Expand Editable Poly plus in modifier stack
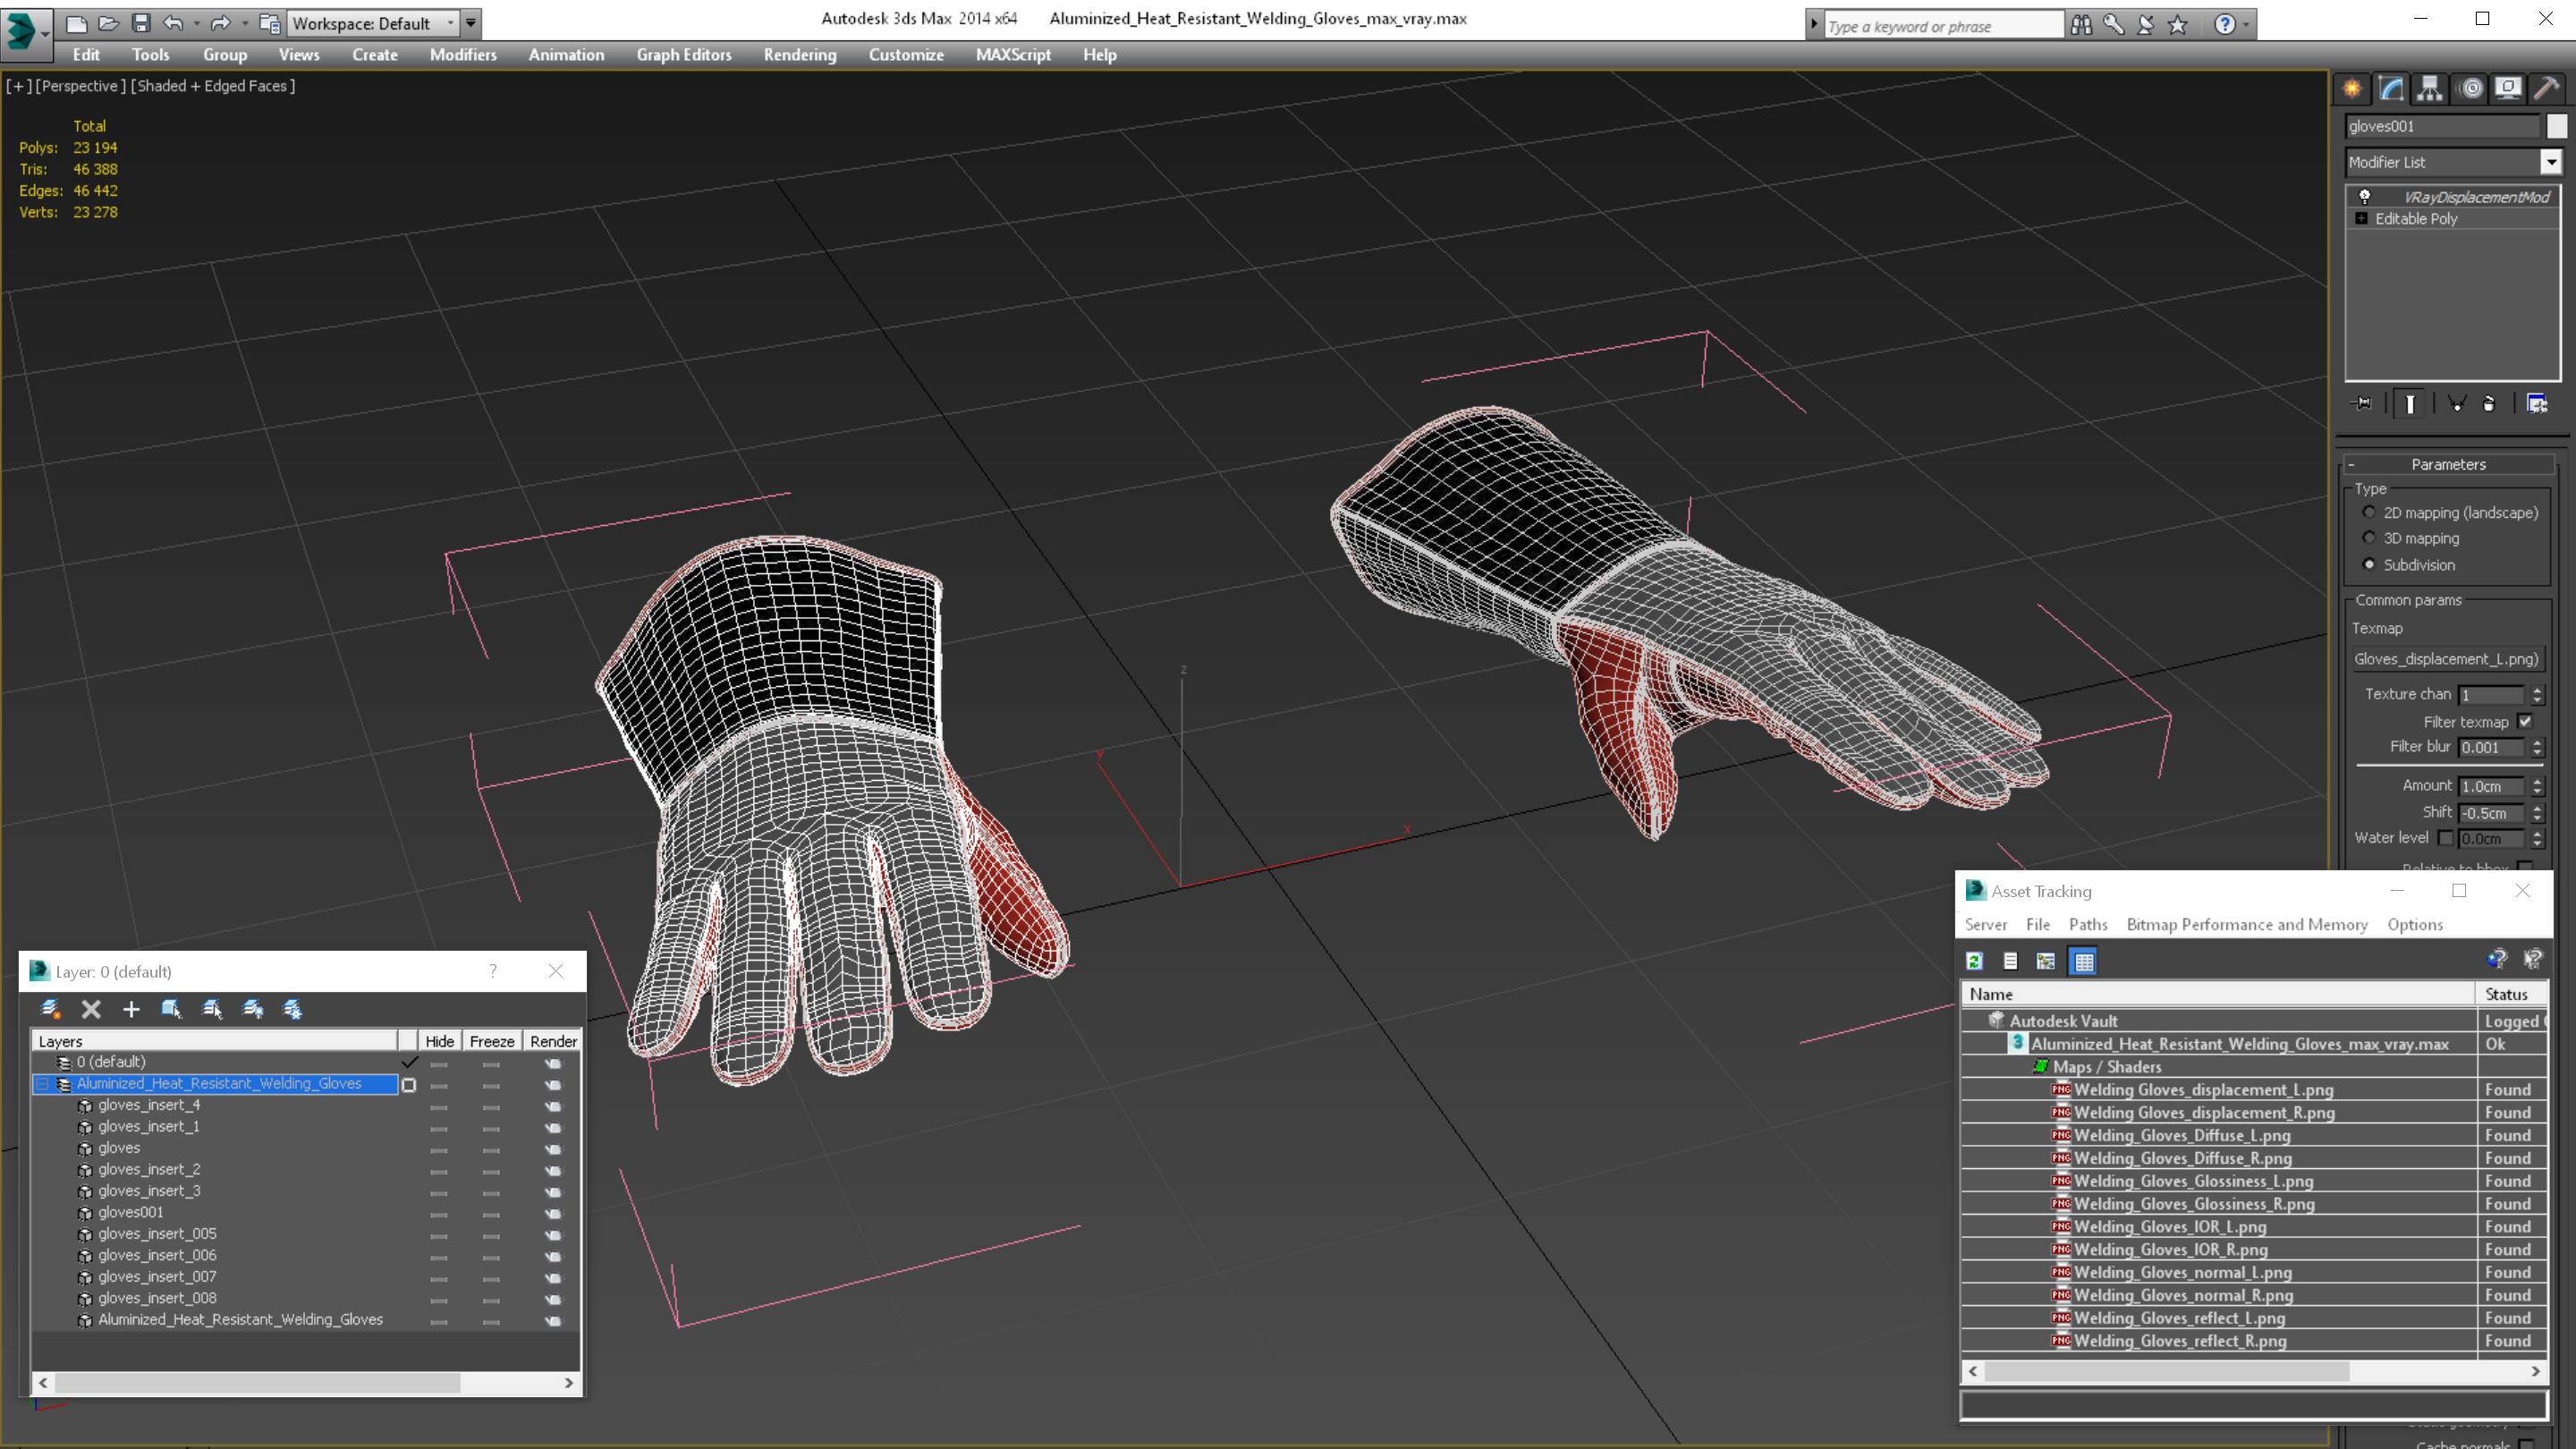Image resolution: width=2576 pixels, height=1449 pixels. tap(2362, 218)
